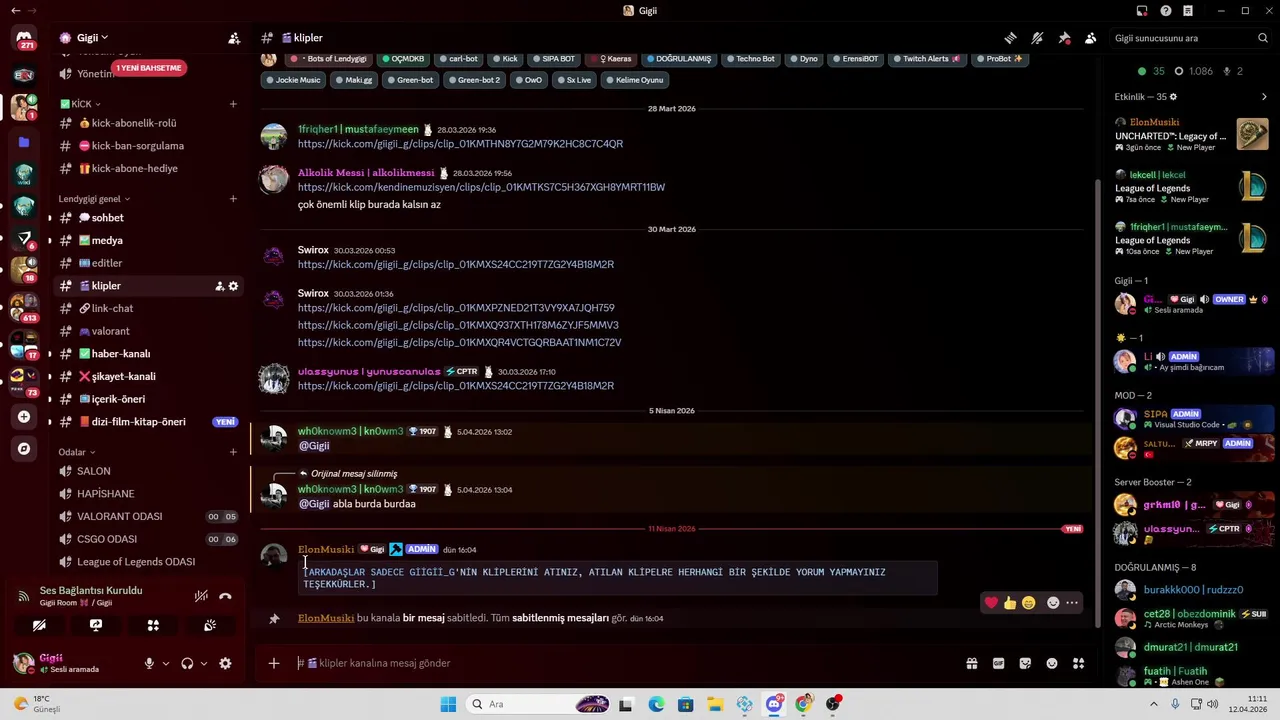Open the editler channel

pyautogui.click(x=148, y=263)
